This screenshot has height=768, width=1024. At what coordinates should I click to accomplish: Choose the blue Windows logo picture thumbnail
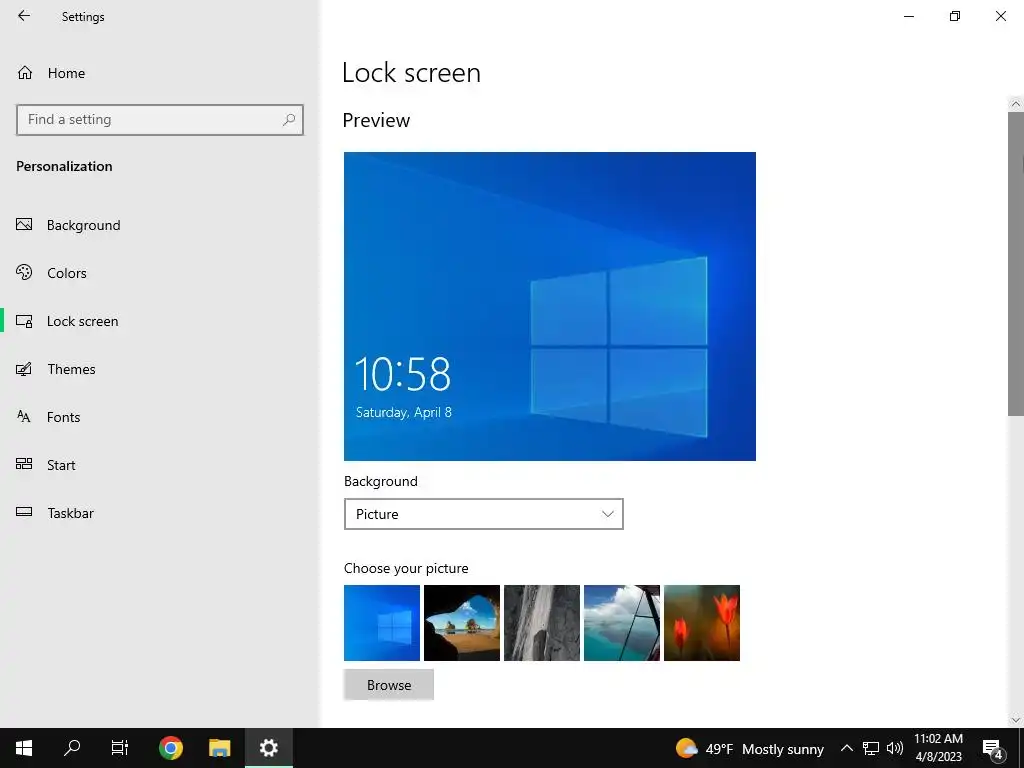[382, 623]
